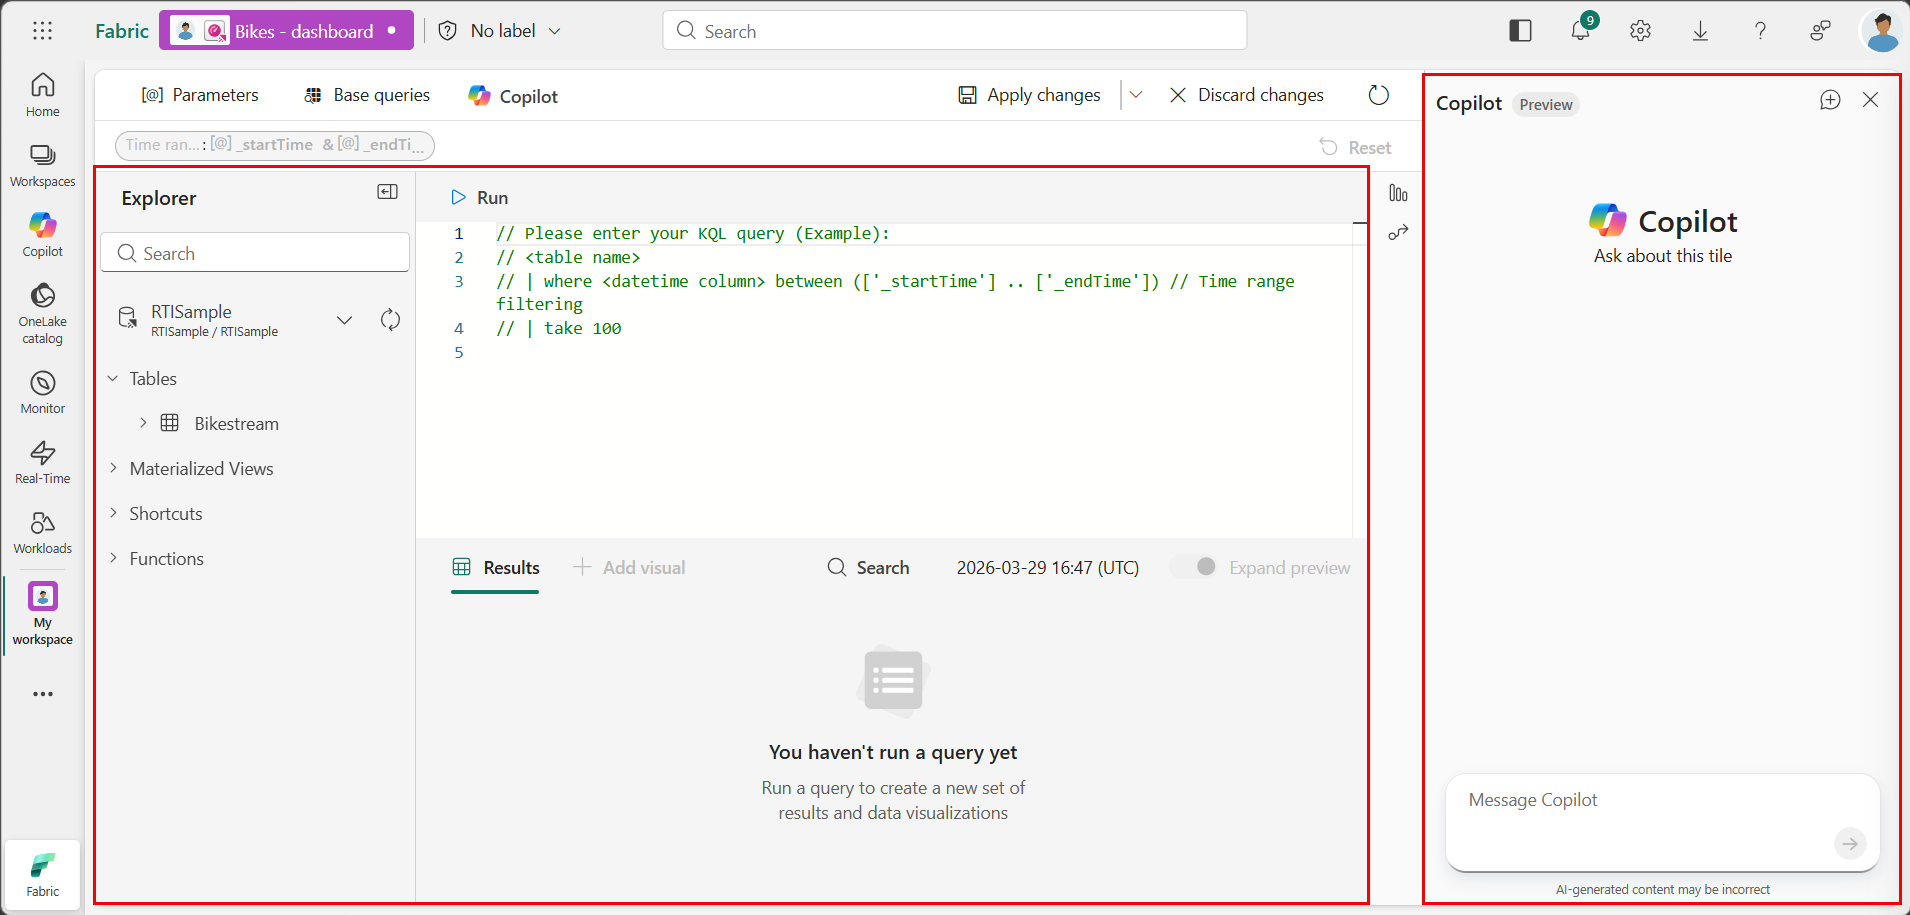This screenshot has width=1910, height=915.
Task: Expand the Bikestream table
Action: (x=144, y=422)
